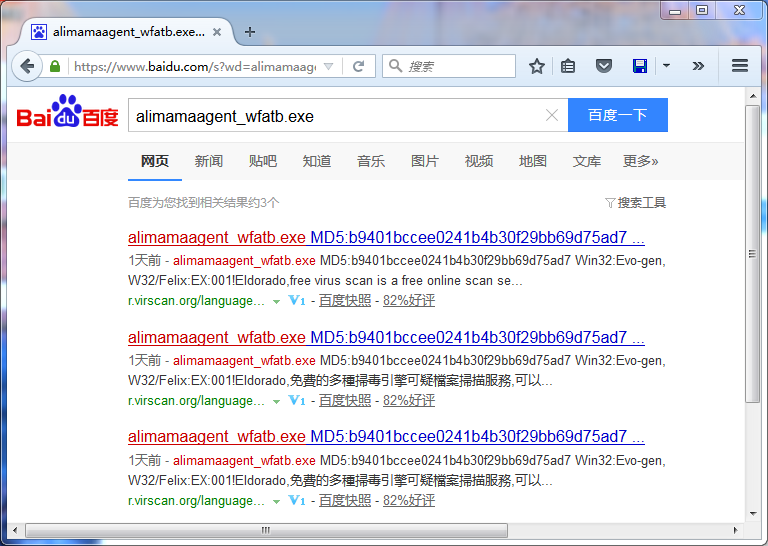Open the 更多 more categories menu
The width and height of the screenshot is (768, 546).
pyautogui.click(x=640, y=161)
